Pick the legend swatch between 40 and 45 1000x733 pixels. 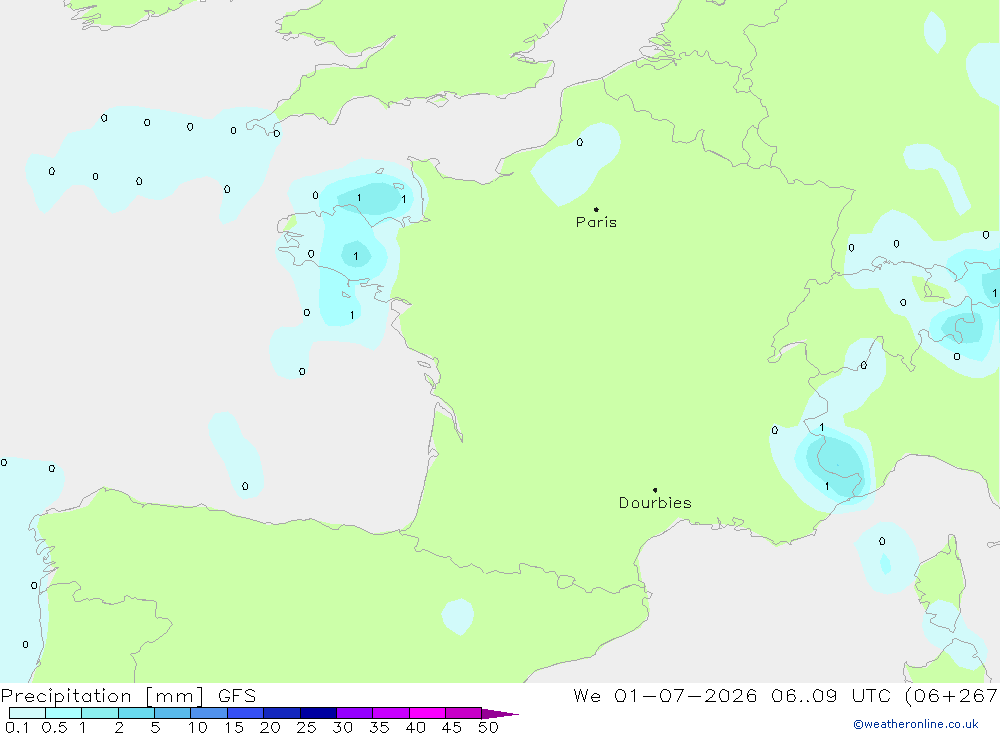pos(427,713)
